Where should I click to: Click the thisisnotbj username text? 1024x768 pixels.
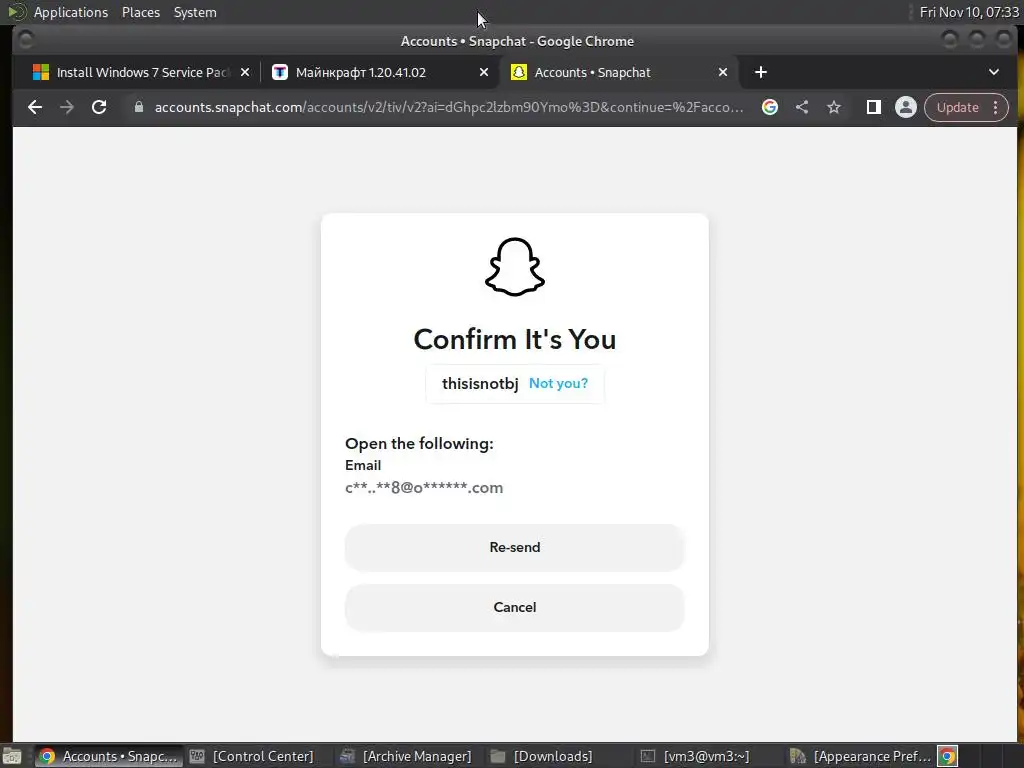point(480,383)
